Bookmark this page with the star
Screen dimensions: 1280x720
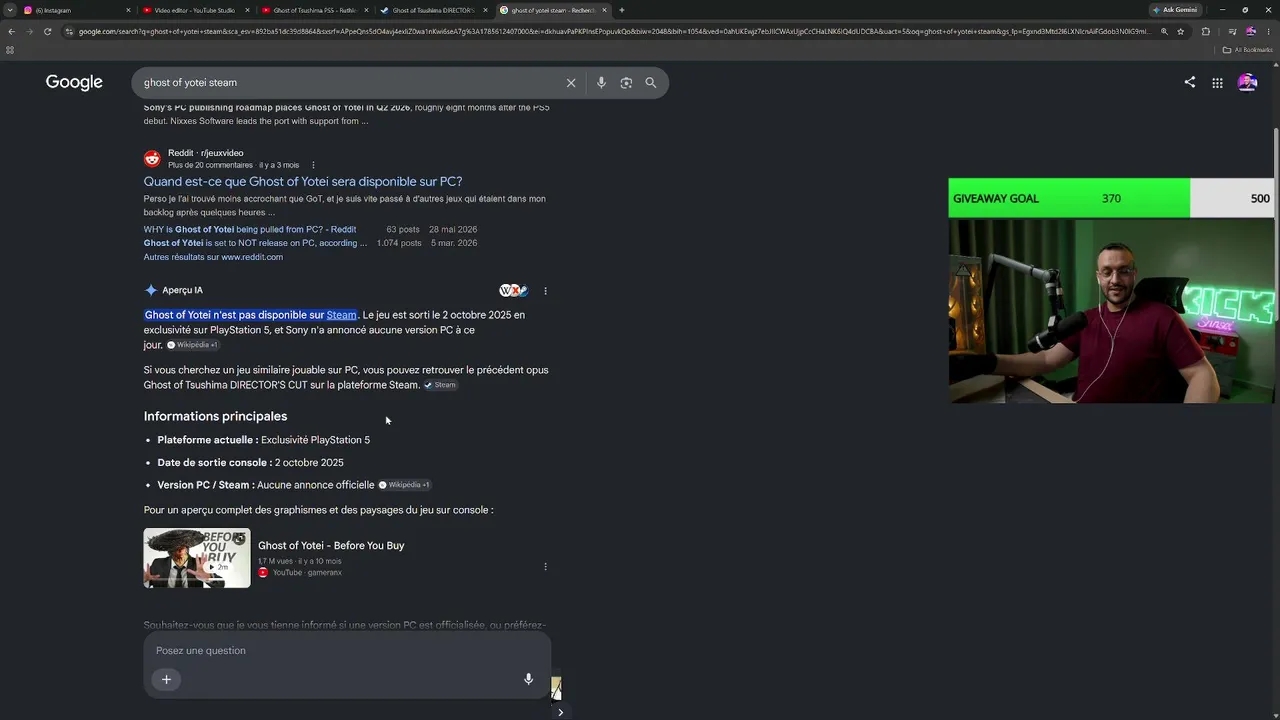1181,31
